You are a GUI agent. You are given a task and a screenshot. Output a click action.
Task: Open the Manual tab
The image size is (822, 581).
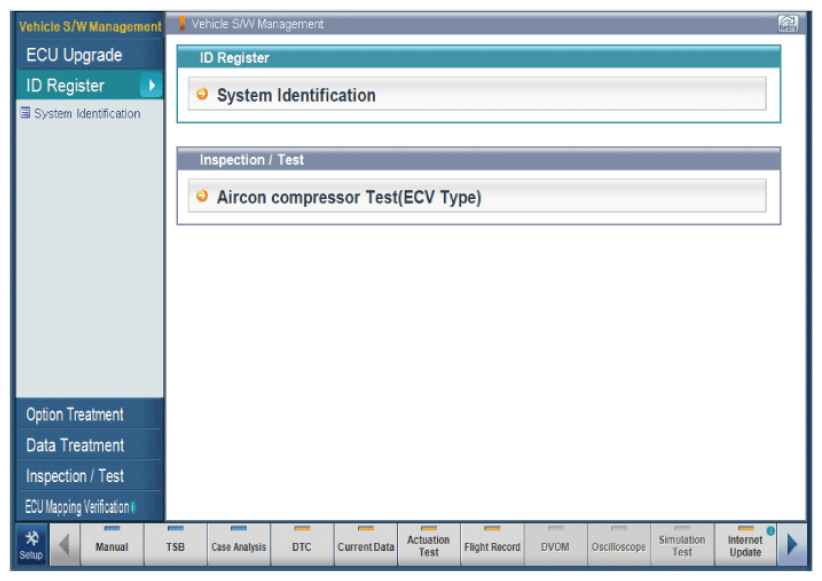[x=112, y=545]
